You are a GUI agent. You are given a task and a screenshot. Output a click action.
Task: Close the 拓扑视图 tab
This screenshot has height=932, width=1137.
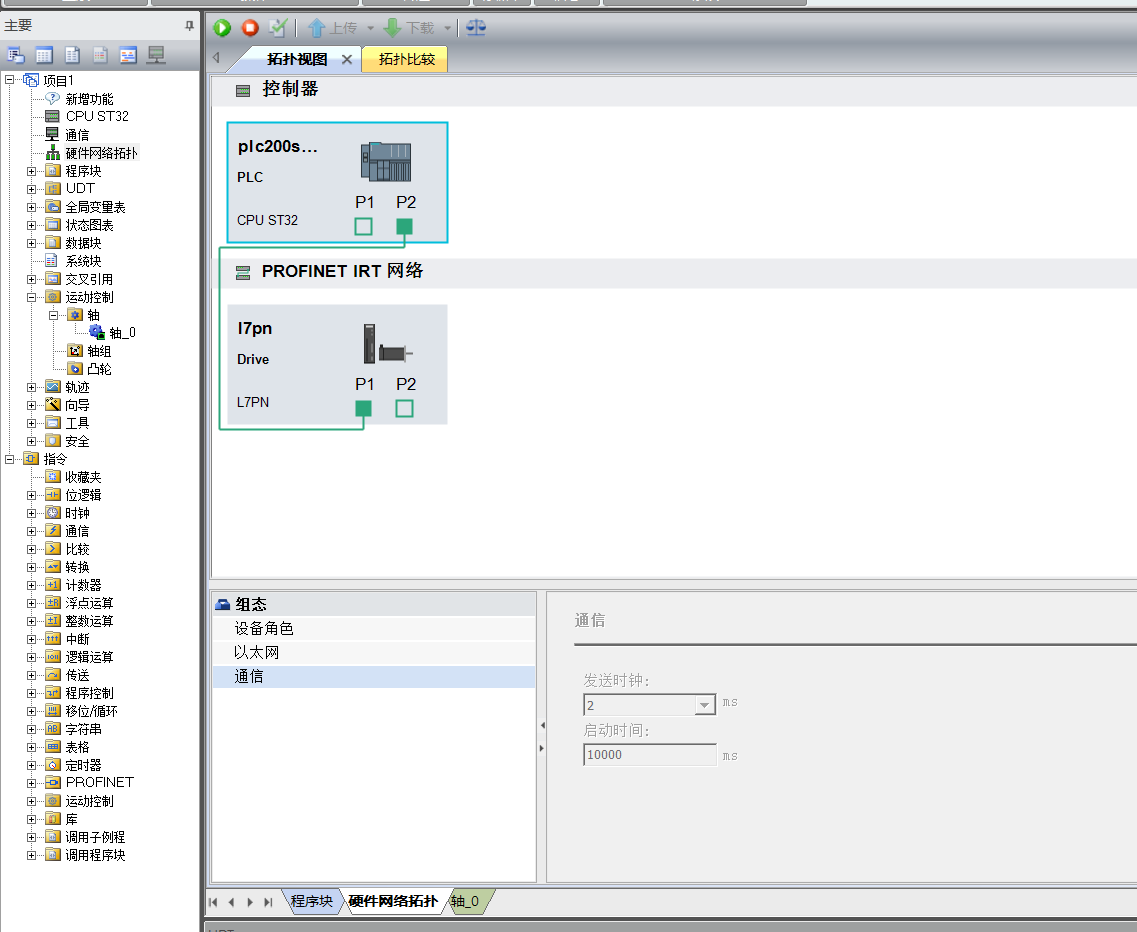pos(347,59)
